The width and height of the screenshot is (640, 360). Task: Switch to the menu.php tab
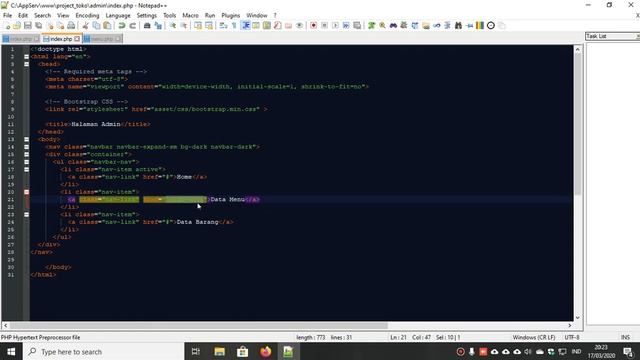(x=102, y=39)
